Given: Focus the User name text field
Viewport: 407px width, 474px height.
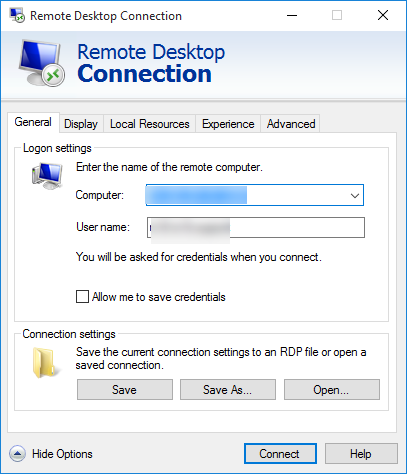Looking at the screenshot, I should pyautogui.click(x=256, y=227).
